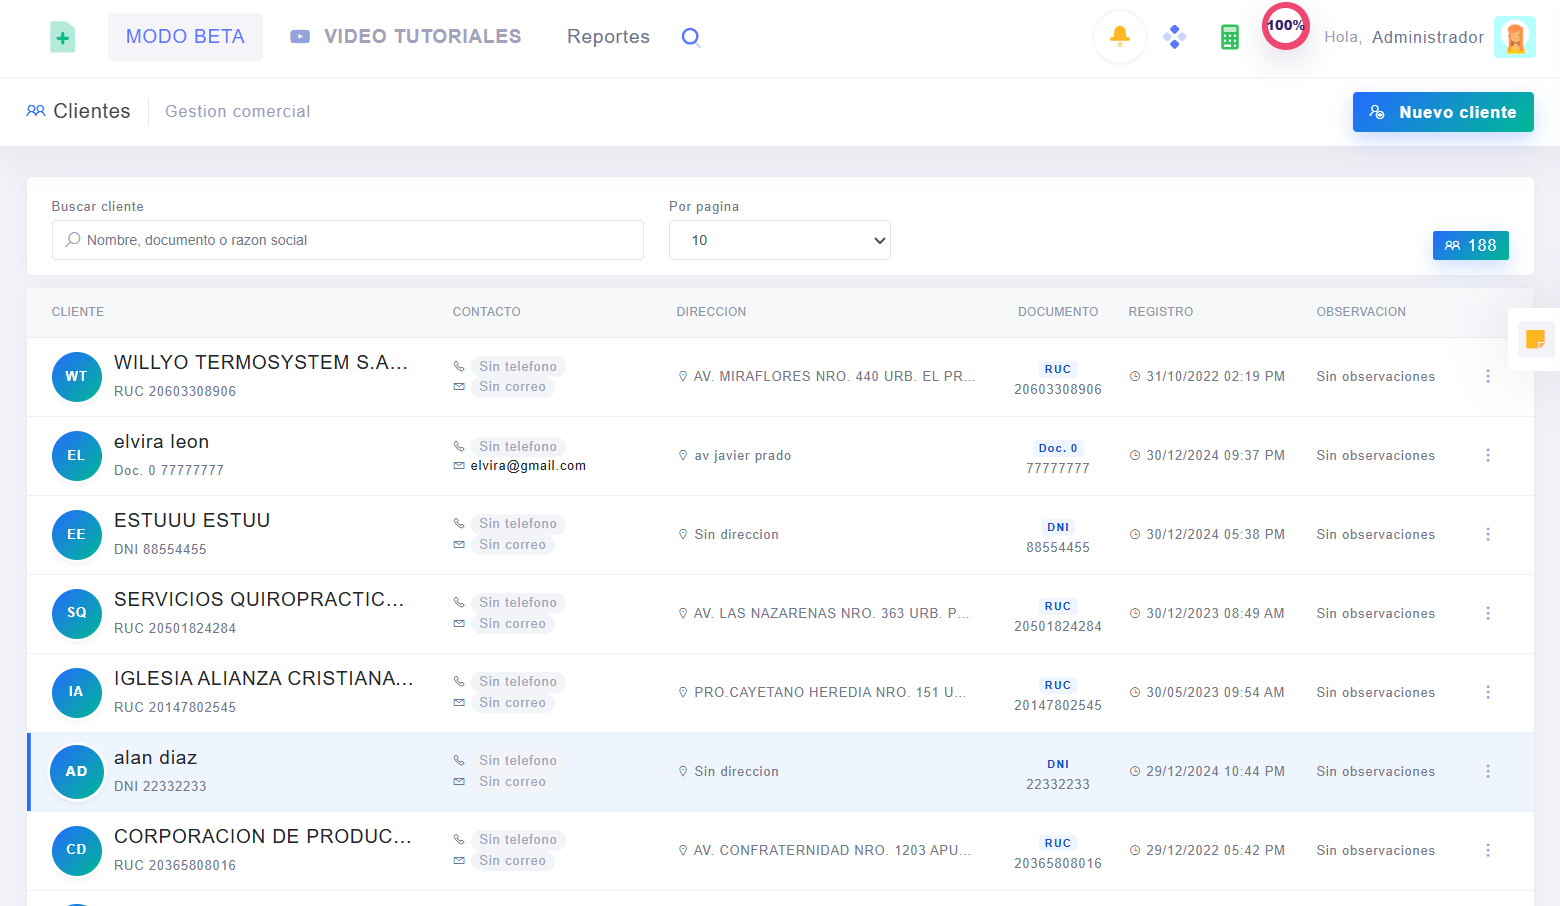The height and width of the screenshot is (906, 1560).
Task: Open options menu for SERVICIOS QUIROPRACTIC row
Action: click(x=1488, y=613)
